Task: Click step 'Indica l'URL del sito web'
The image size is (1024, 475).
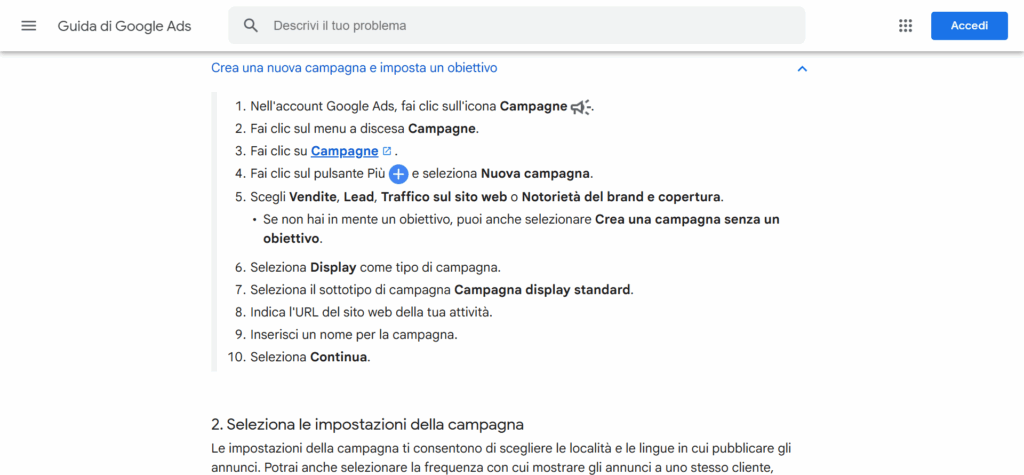Action: (x=371, y=312)
